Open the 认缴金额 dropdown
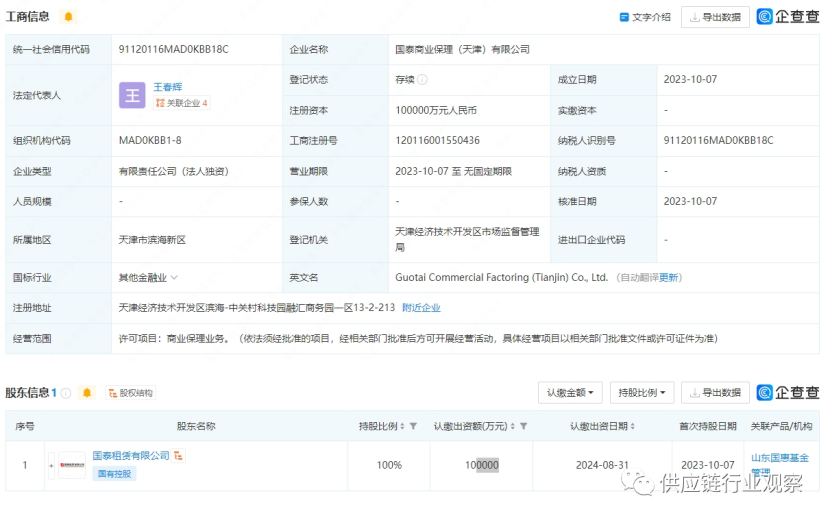831x521 pixels. click(x=570, y=393)
